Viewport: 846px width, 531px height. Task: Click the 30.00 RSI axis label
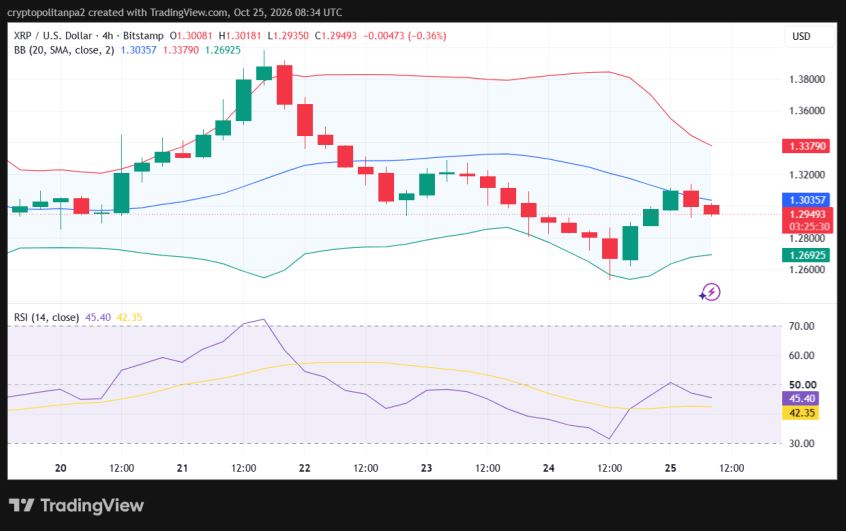pos(801,443)
